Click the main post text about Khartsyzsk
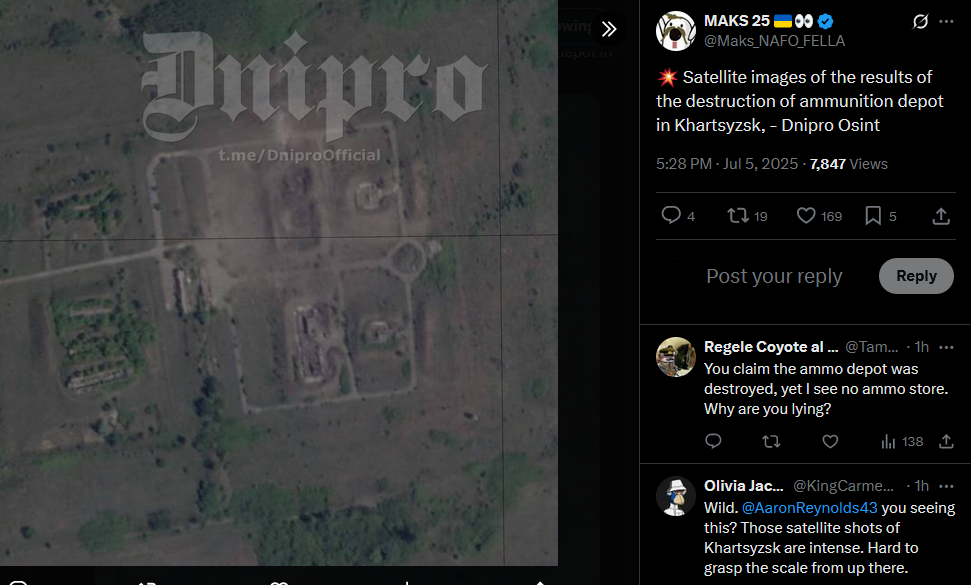Viewport: 971px width, 585px height. (799, 101)
